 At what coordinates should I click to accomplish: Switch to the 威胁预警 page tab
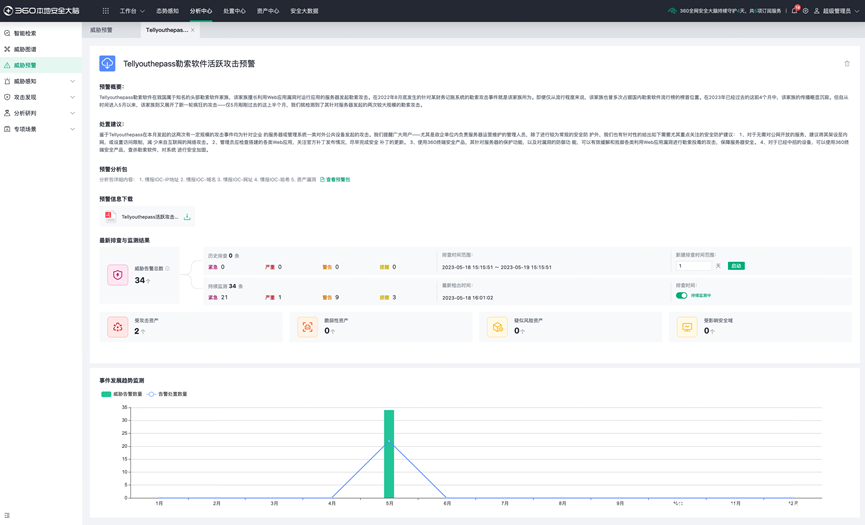tap(110, 30)
